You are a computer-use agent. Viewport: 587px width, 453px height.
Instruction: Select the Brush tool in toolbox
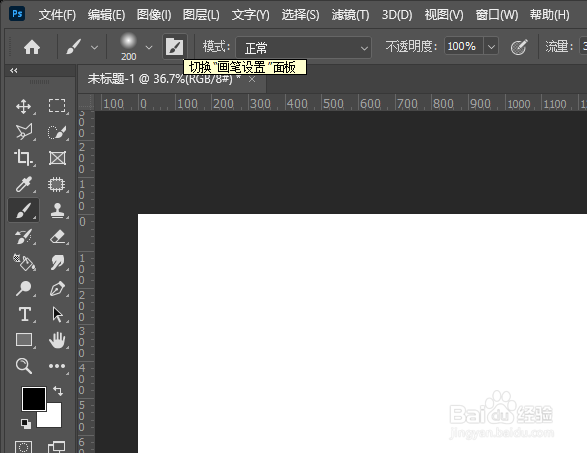click(x=24, y=210)
